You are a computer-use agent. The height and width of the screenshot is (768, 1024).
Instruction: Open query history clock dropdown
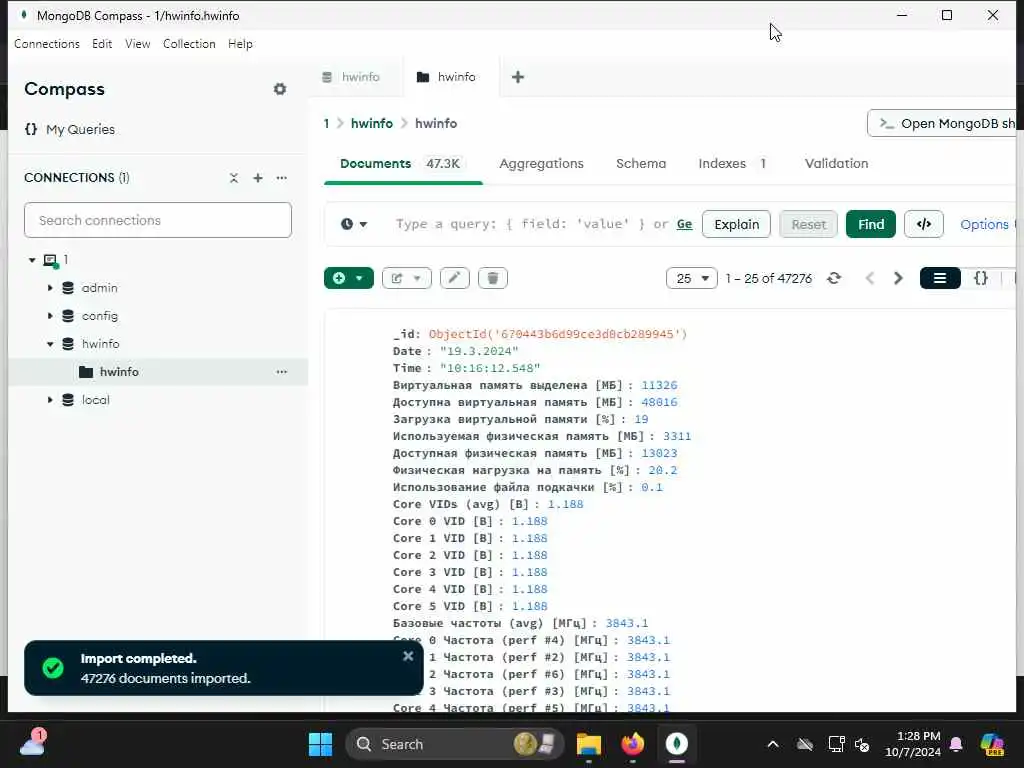click(x=353, y=224)
